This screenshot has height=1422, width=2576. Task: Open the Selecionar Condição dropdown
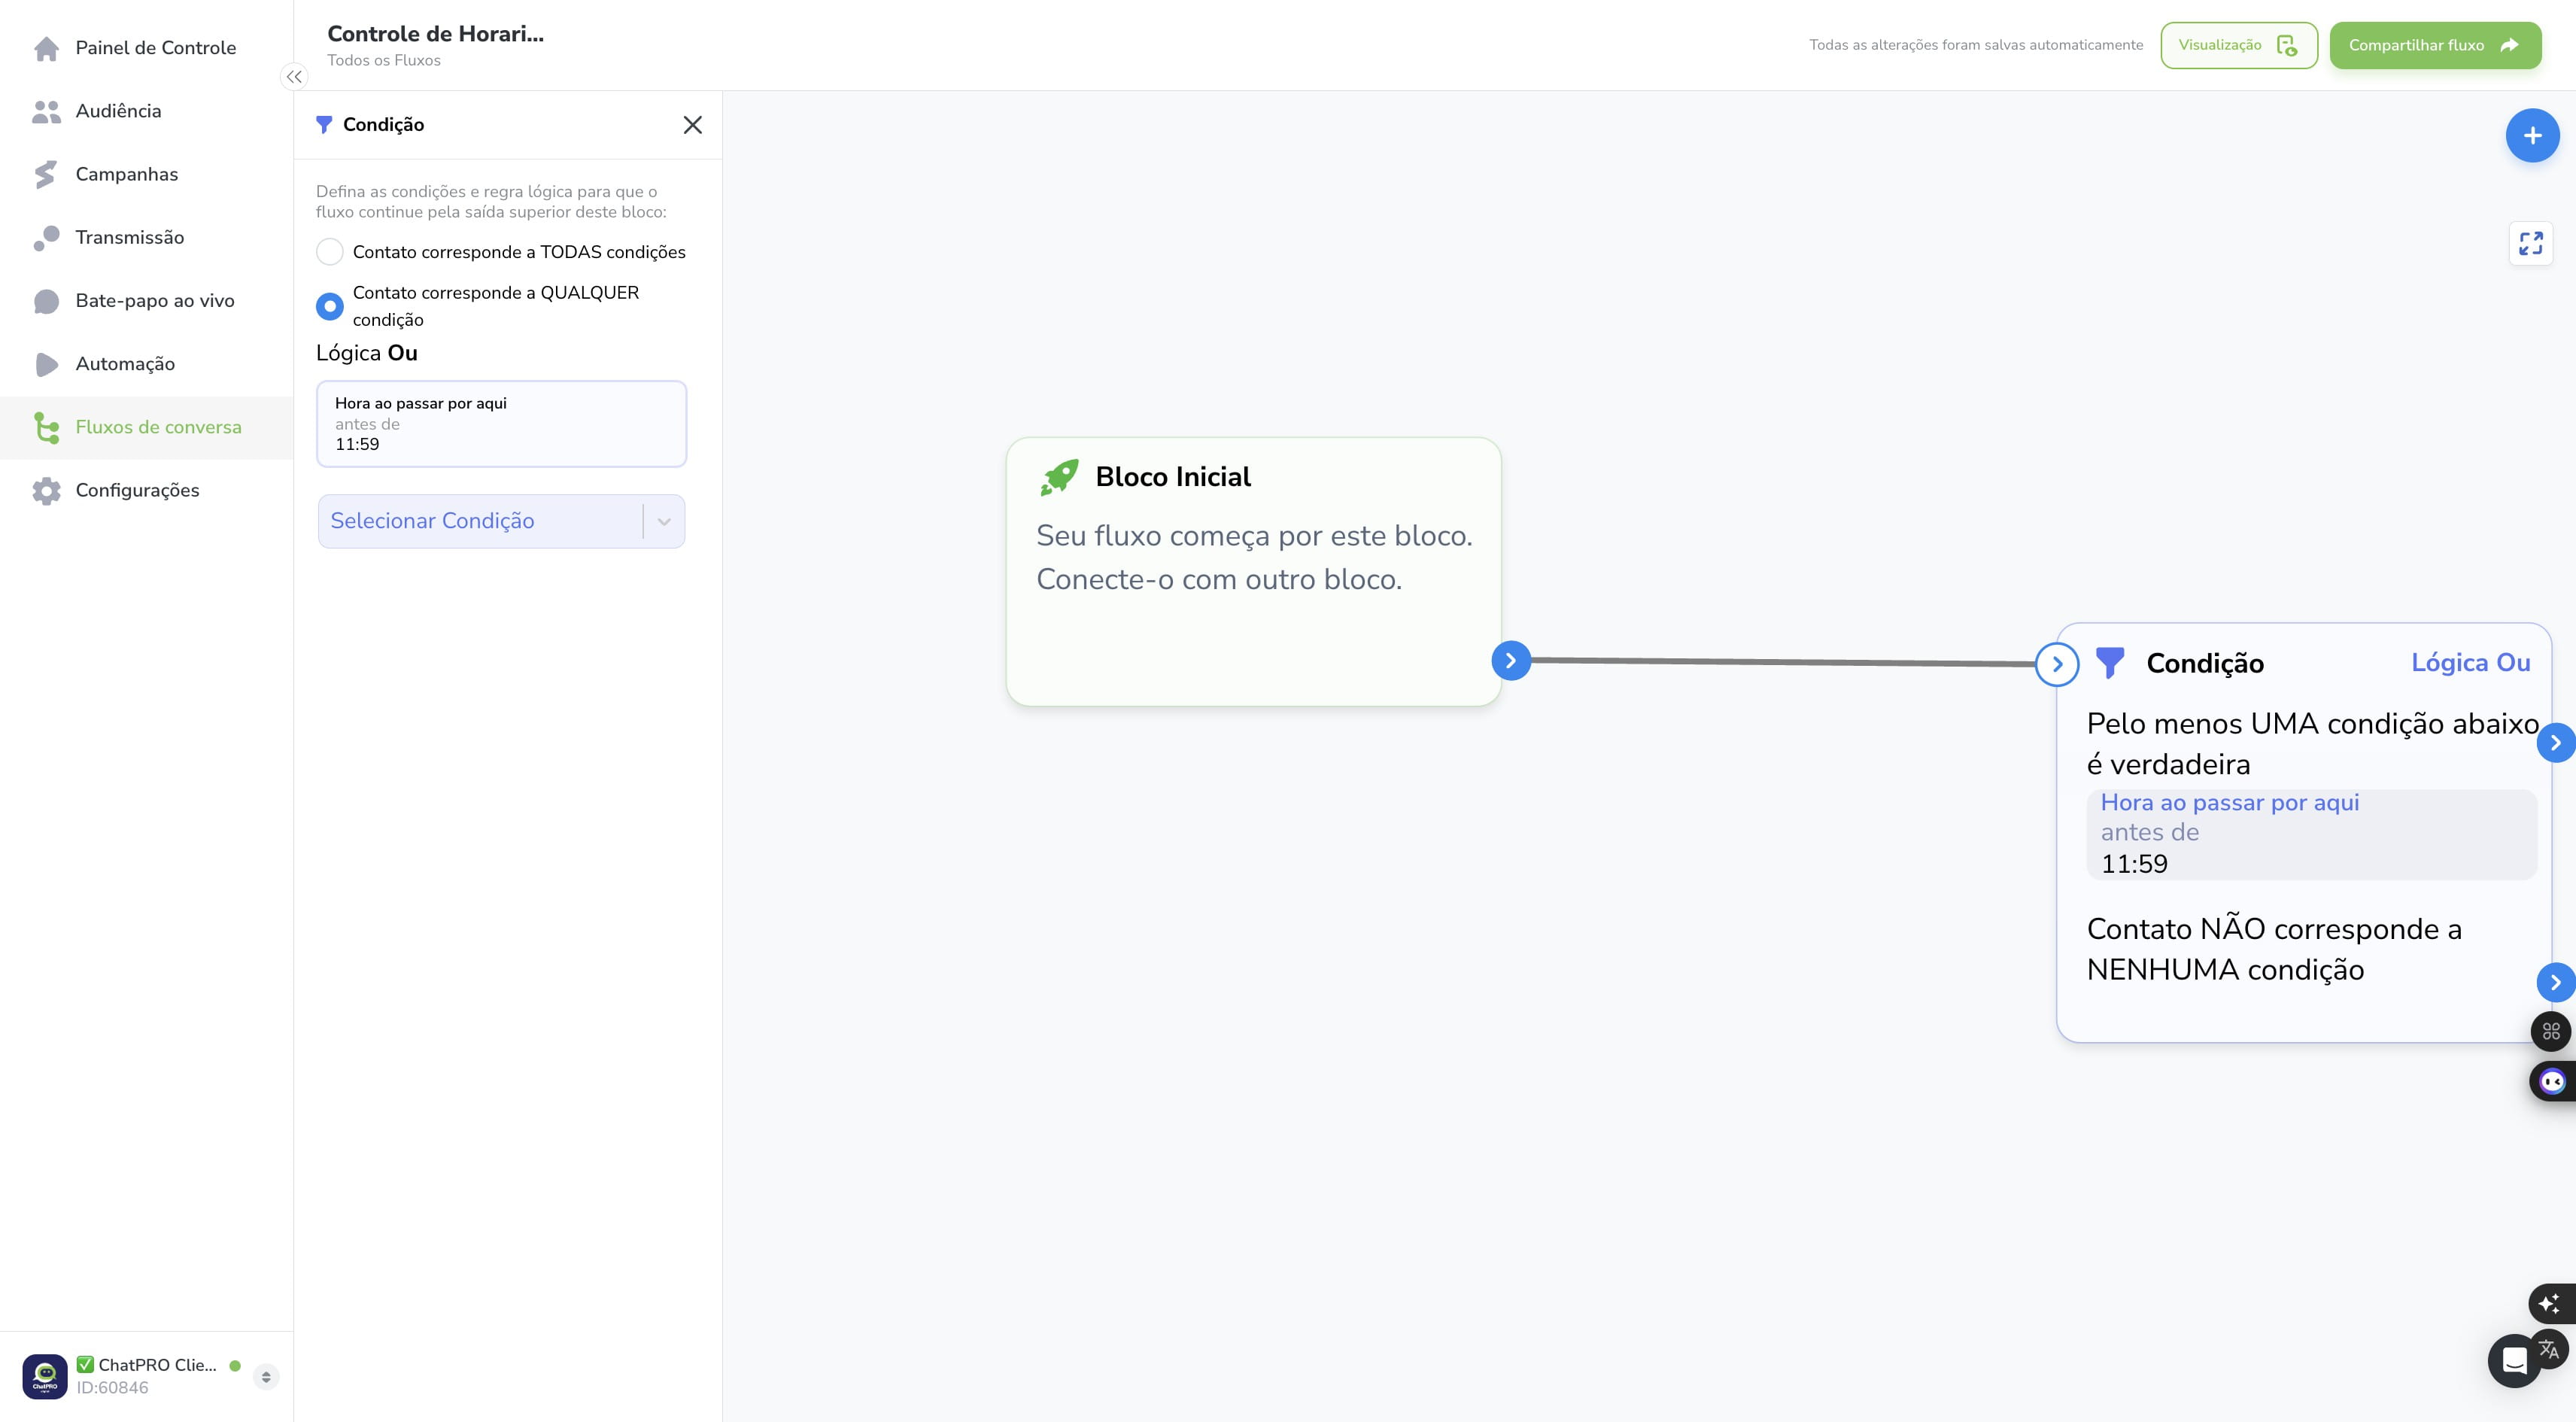tap(501, 521)
